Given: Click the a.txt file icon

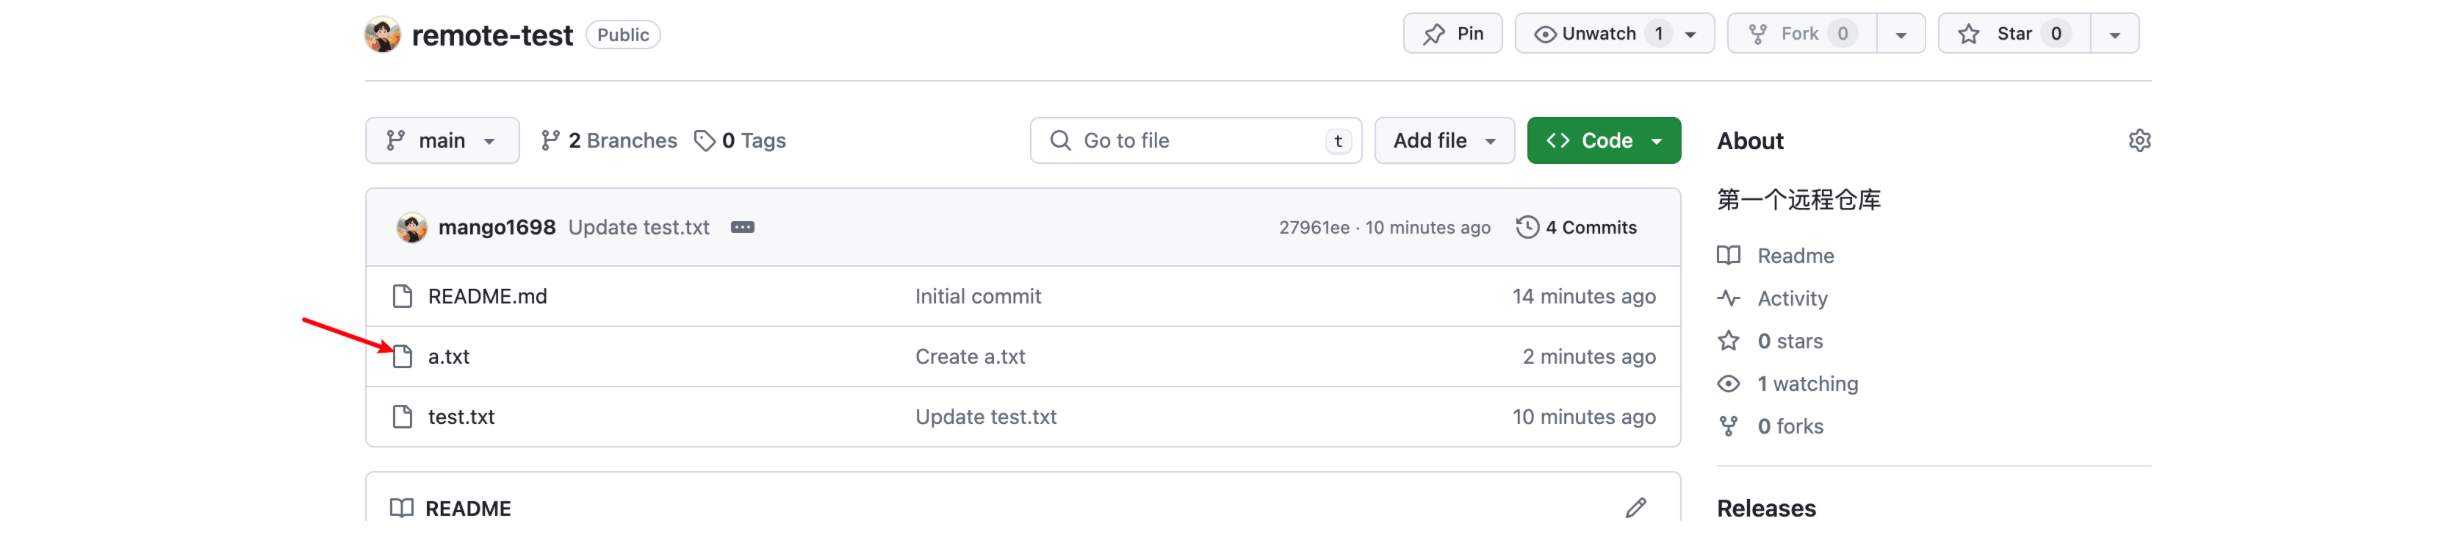Looking at the screenshot, I should click(x=402, y=357).
